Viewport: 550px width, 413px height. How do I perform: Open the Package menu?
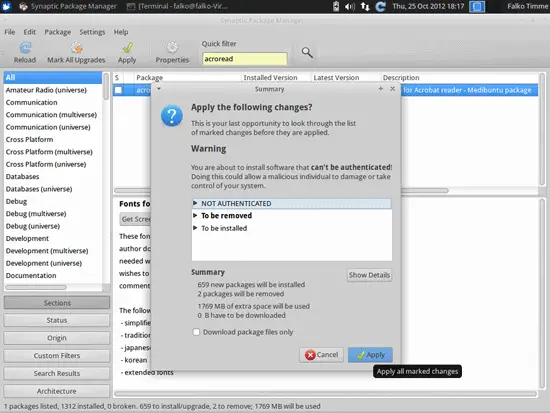coord(58,32)
